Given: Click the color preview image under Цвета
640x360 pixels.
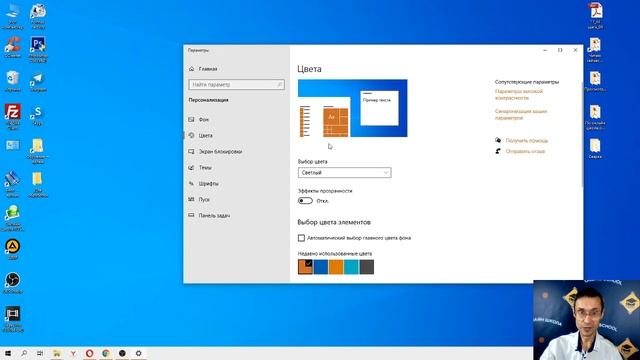Looking at the screenshot, I should pyautogui.click(x=353, y=108).
